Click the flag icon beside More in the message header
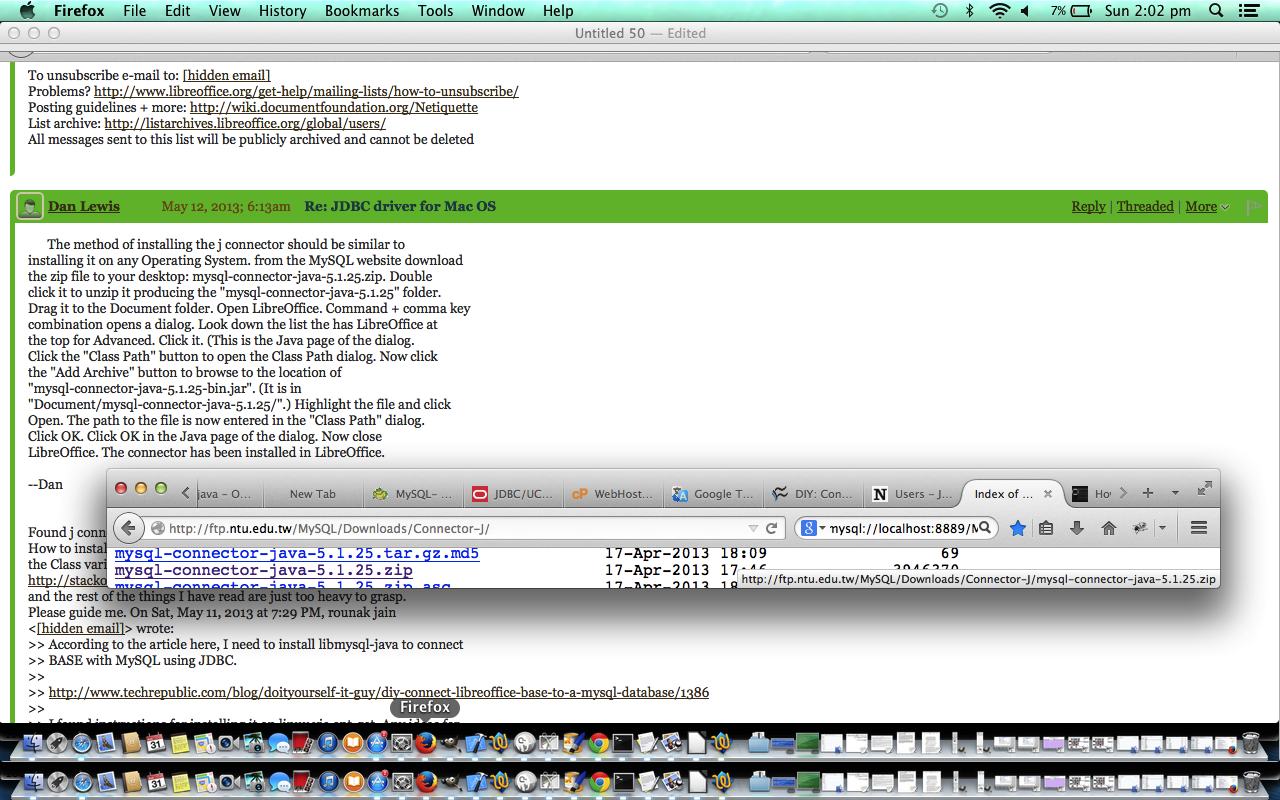This screenshot has width=1280, height=800. (1253, 207)
